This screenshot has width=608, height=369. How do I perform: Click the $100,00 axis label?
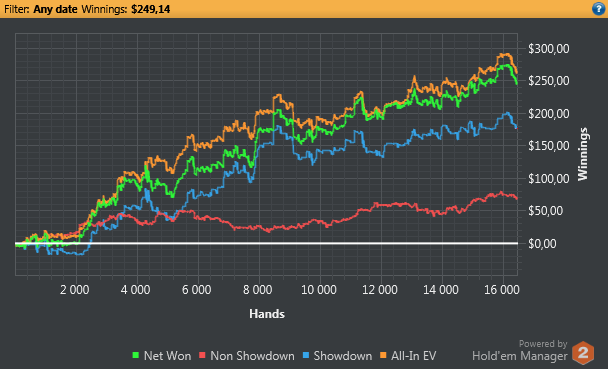(x=549, y=178)
